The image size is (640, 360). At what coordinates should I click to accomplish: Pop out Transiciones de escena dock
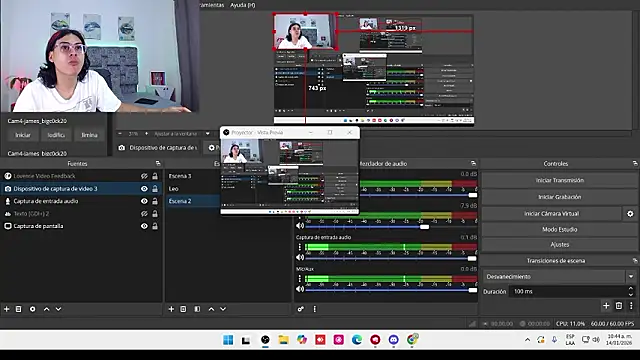tap(635, 260)
